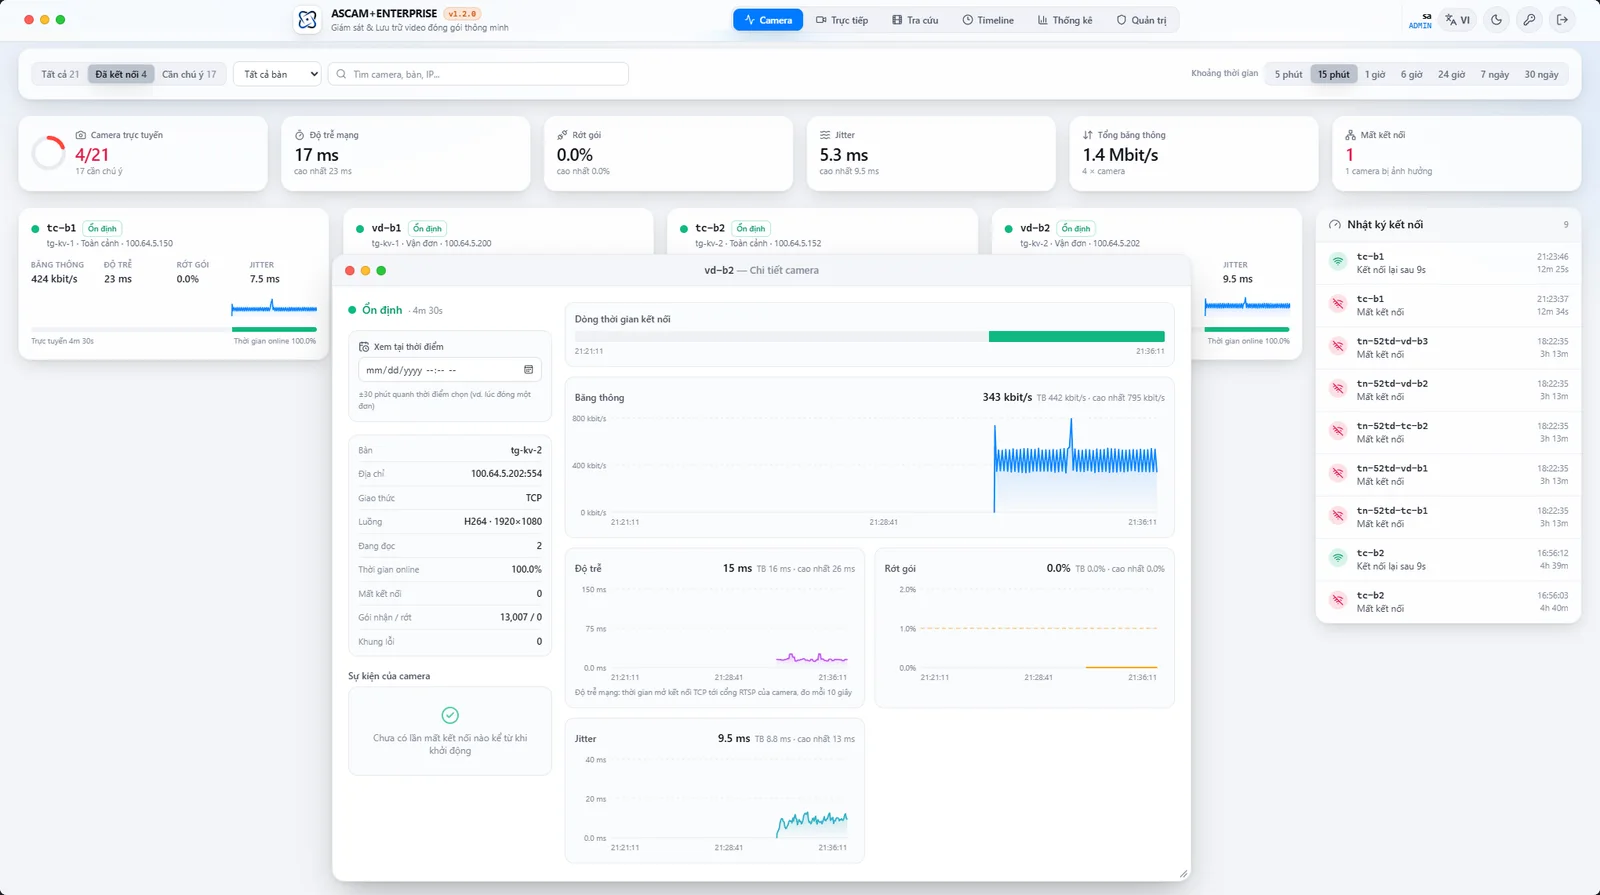Open the tc-b1 camera card
1600x895 pixels.
tap(173, 284)
